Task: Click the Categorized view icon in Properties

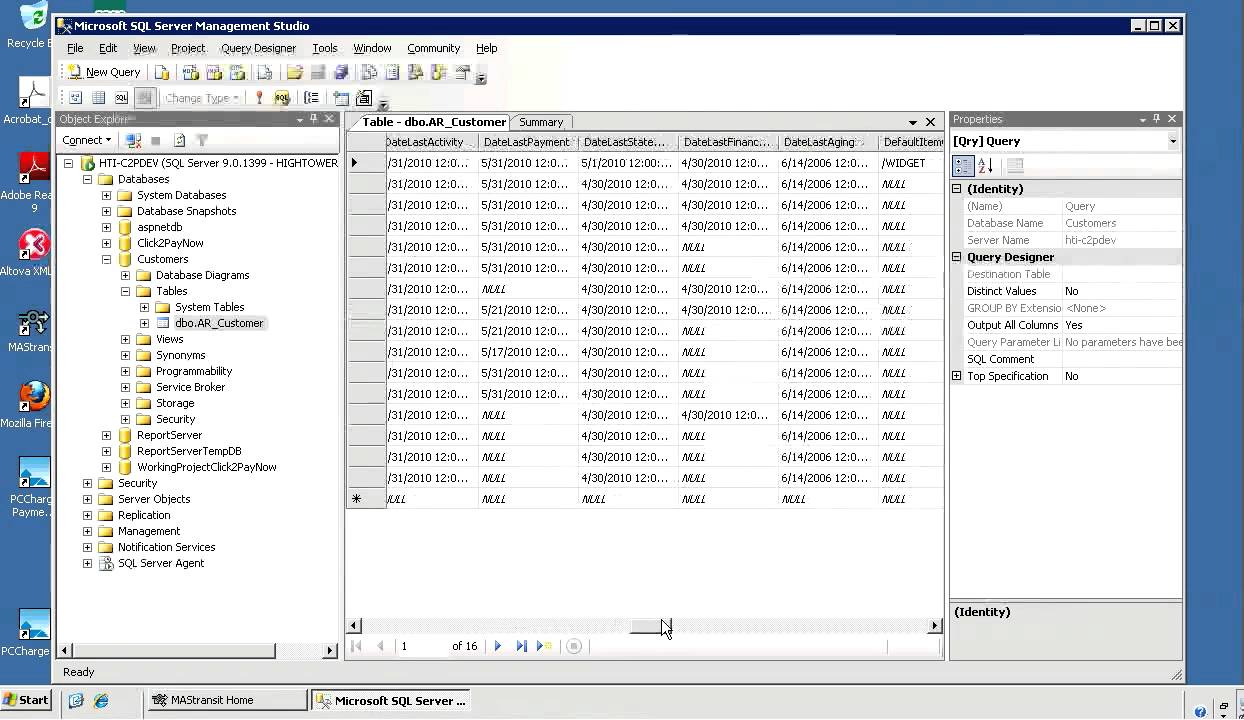Action: point(963,166)
